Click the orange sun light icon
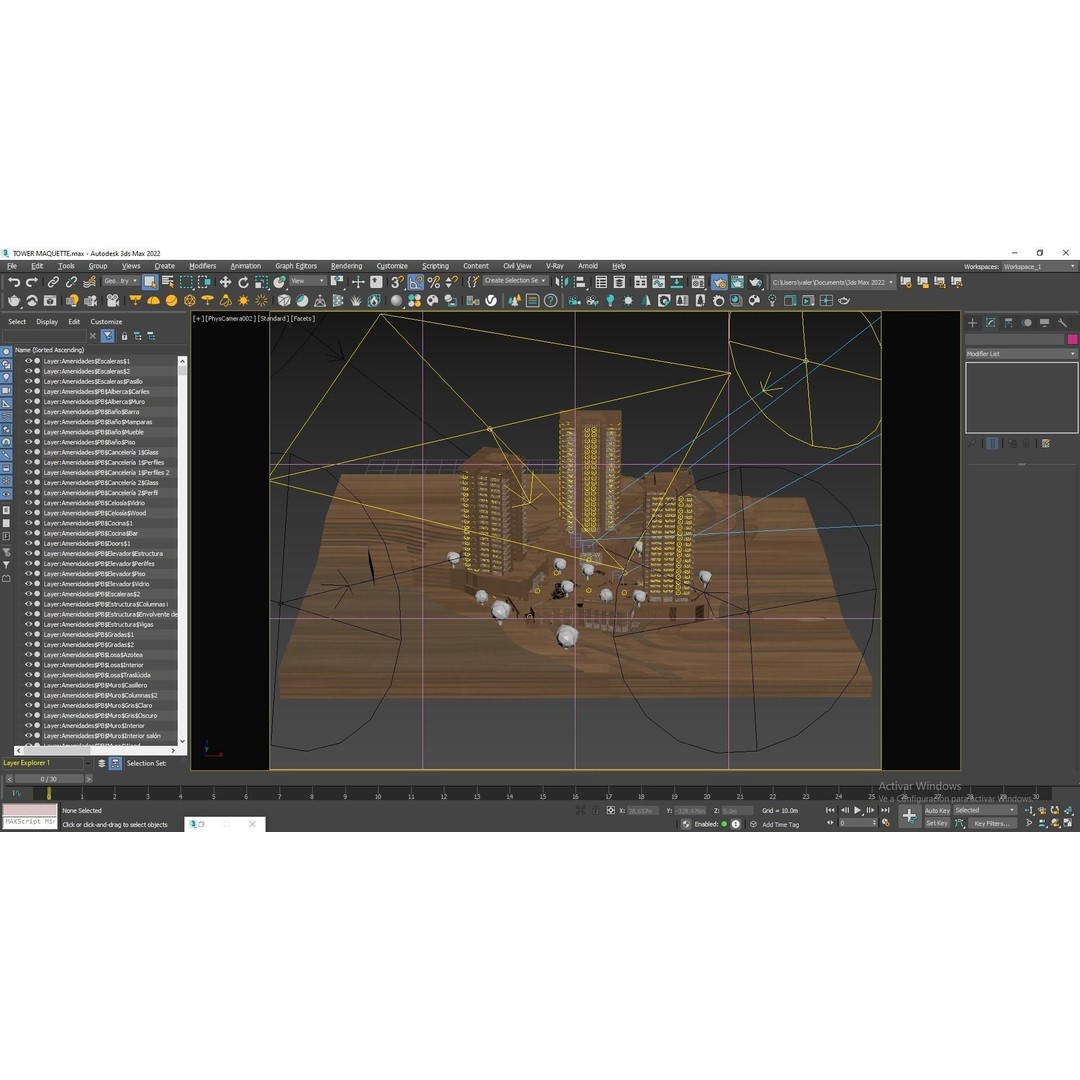 [243, 301]
